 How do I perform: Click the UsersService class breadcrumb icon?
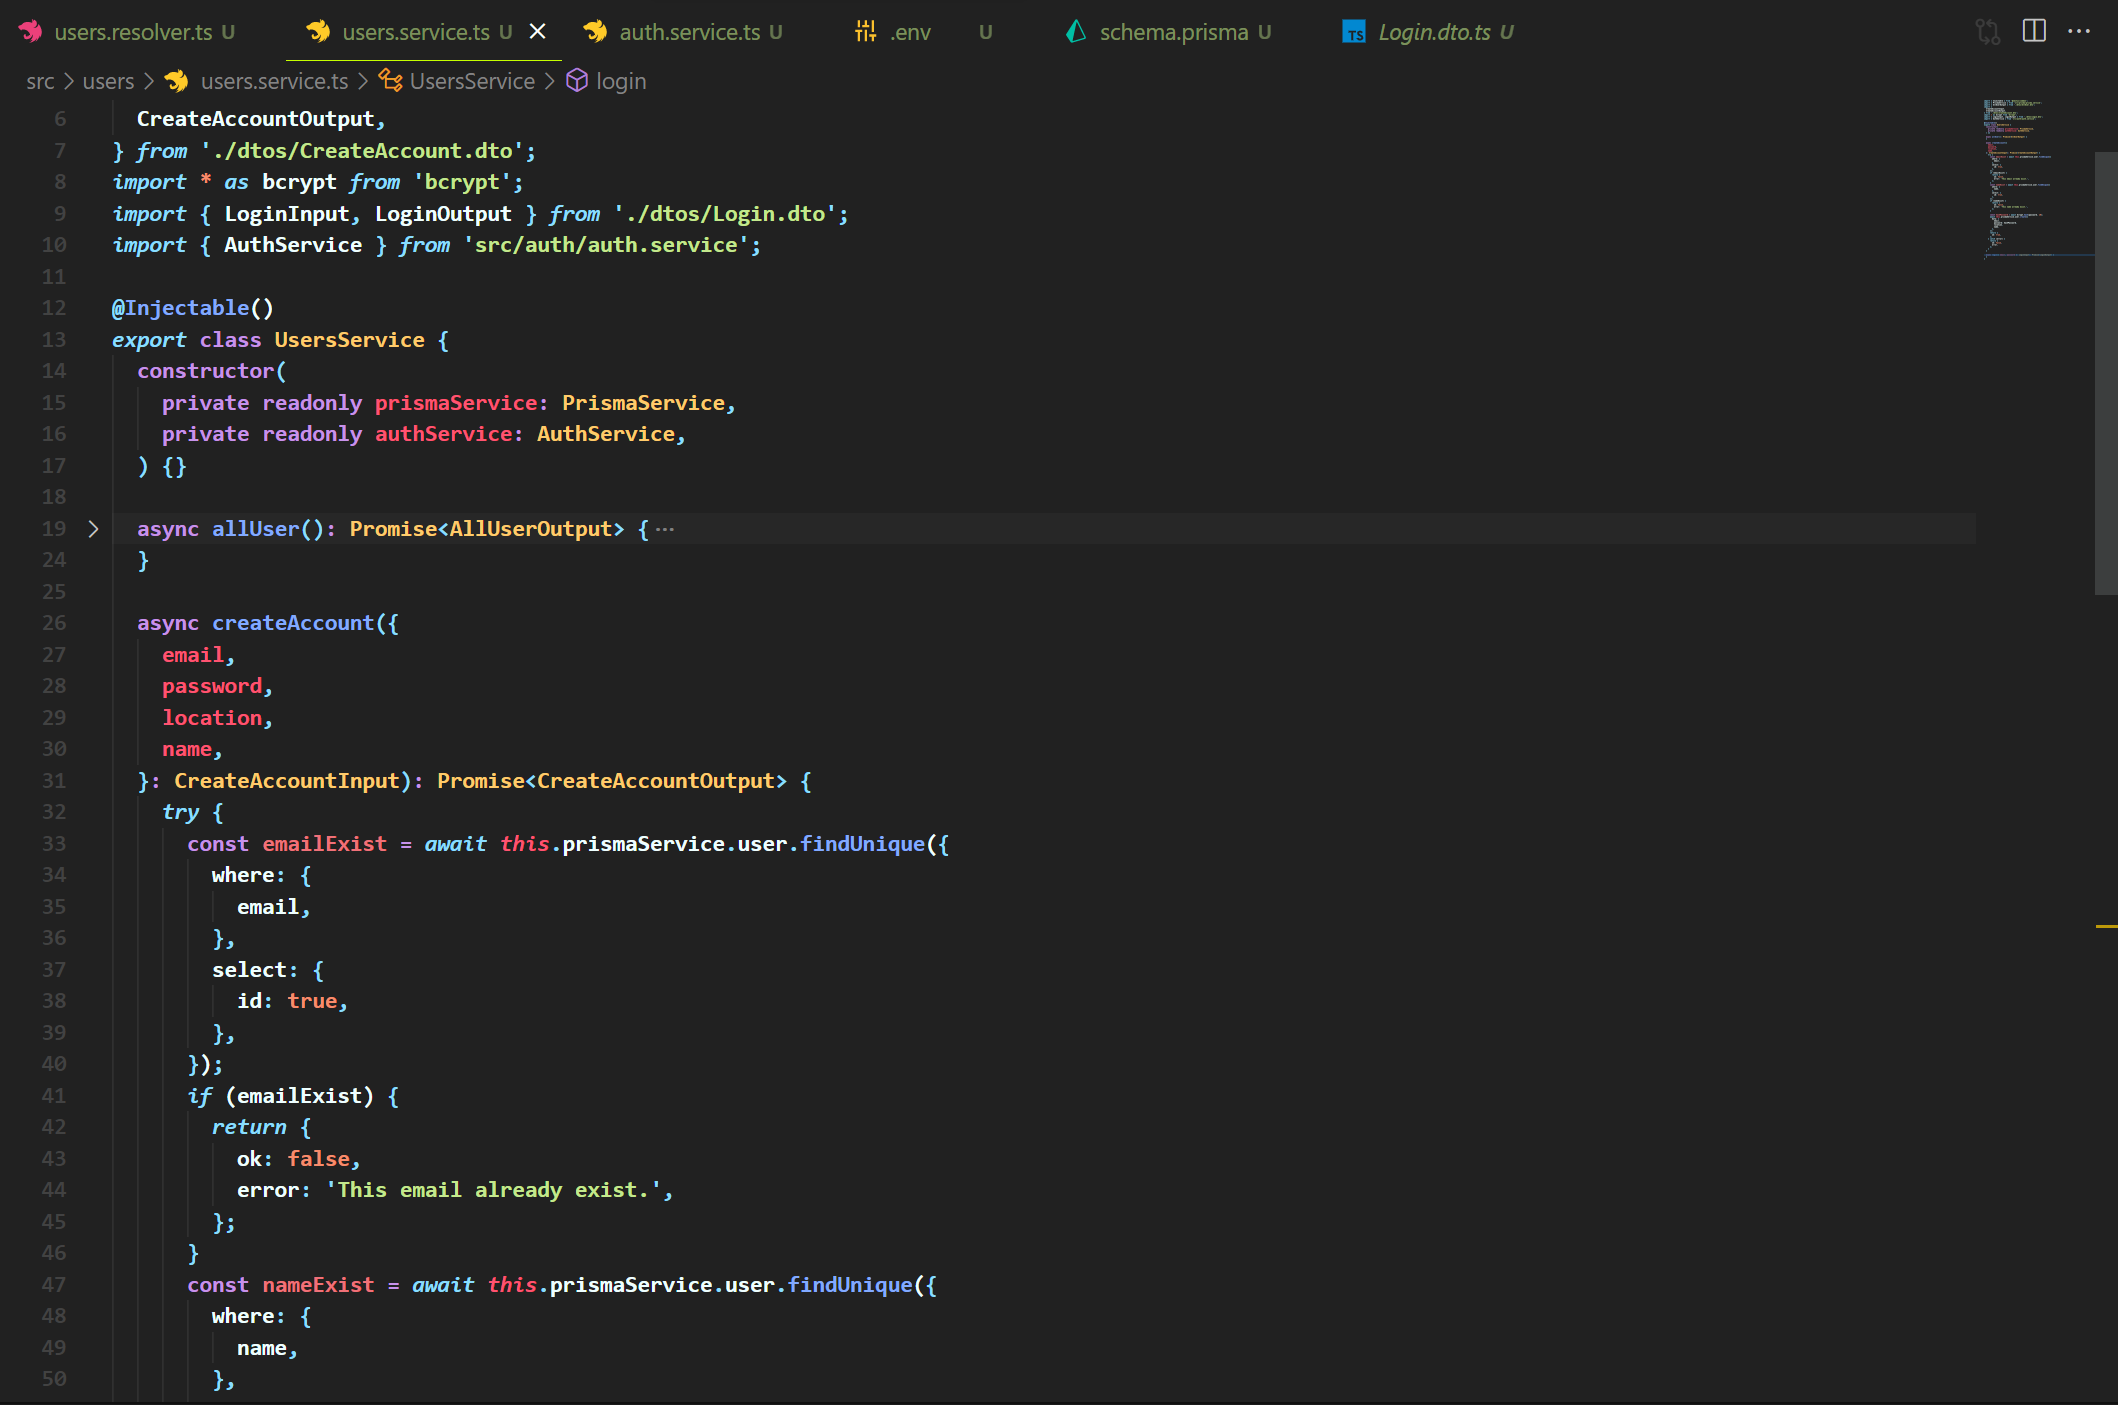[x=390, y=81]
